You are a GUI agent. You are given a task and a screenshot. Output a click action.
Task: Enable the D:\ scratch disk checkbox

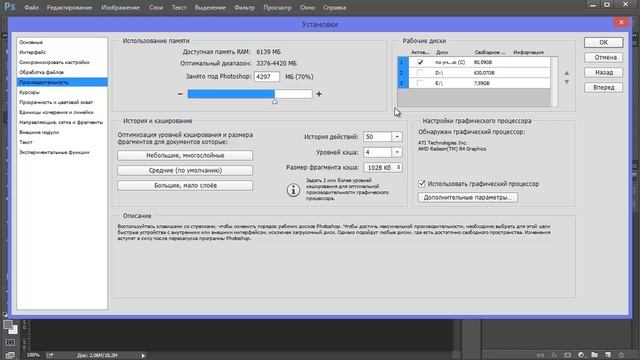[x=420, y=73]
